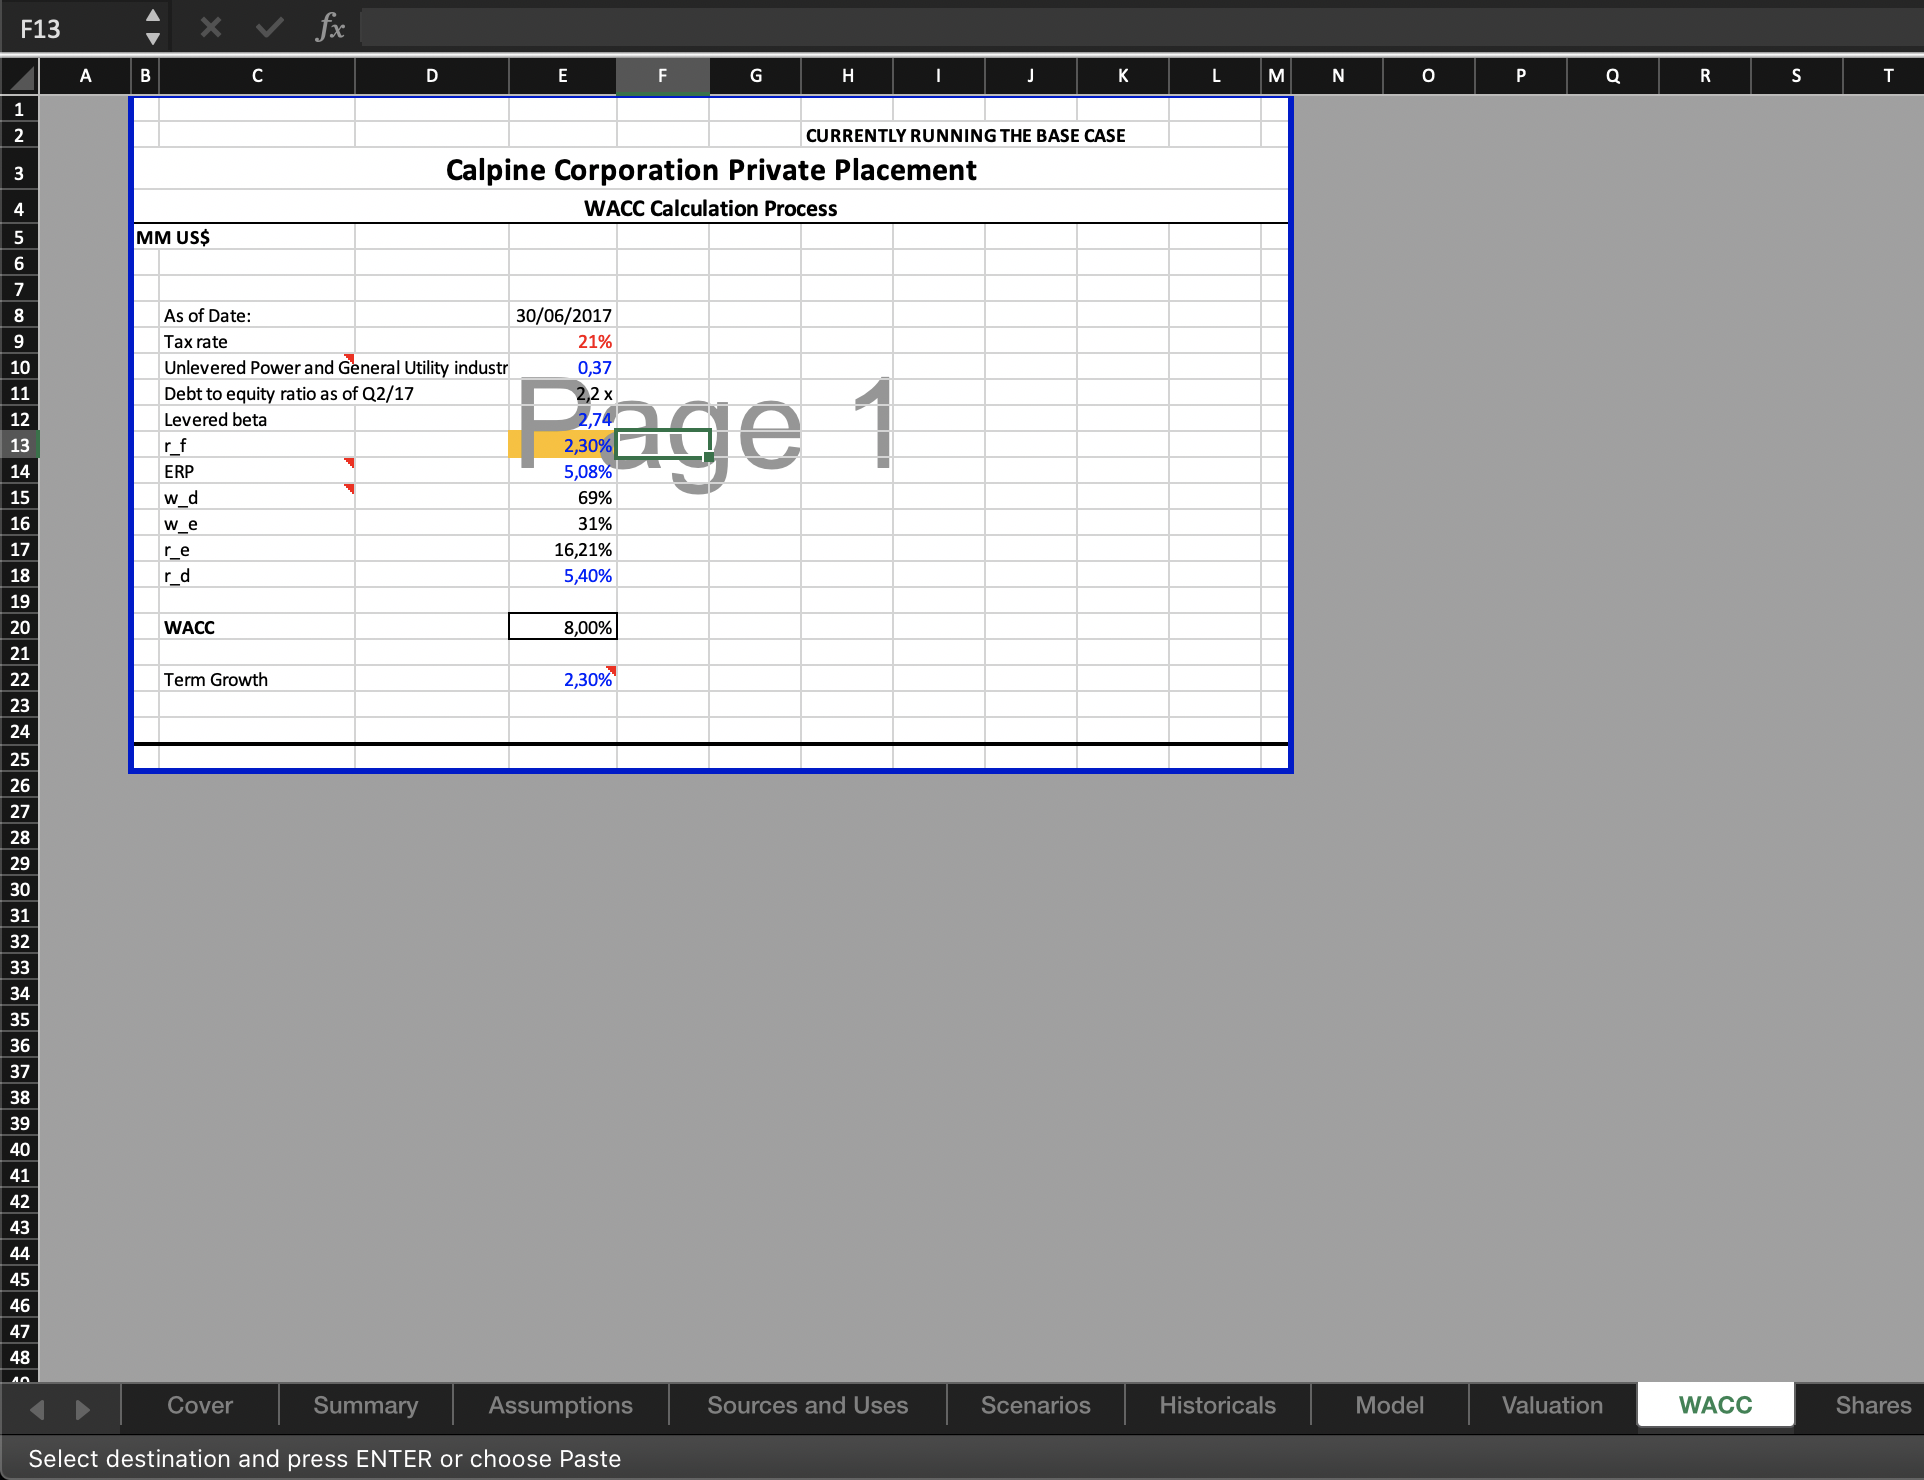Image resolution: width=1924 pixels, height=1480 pixels.
Task: Open the Shares sheet tab
Action: click(x=1872, y=1405)
